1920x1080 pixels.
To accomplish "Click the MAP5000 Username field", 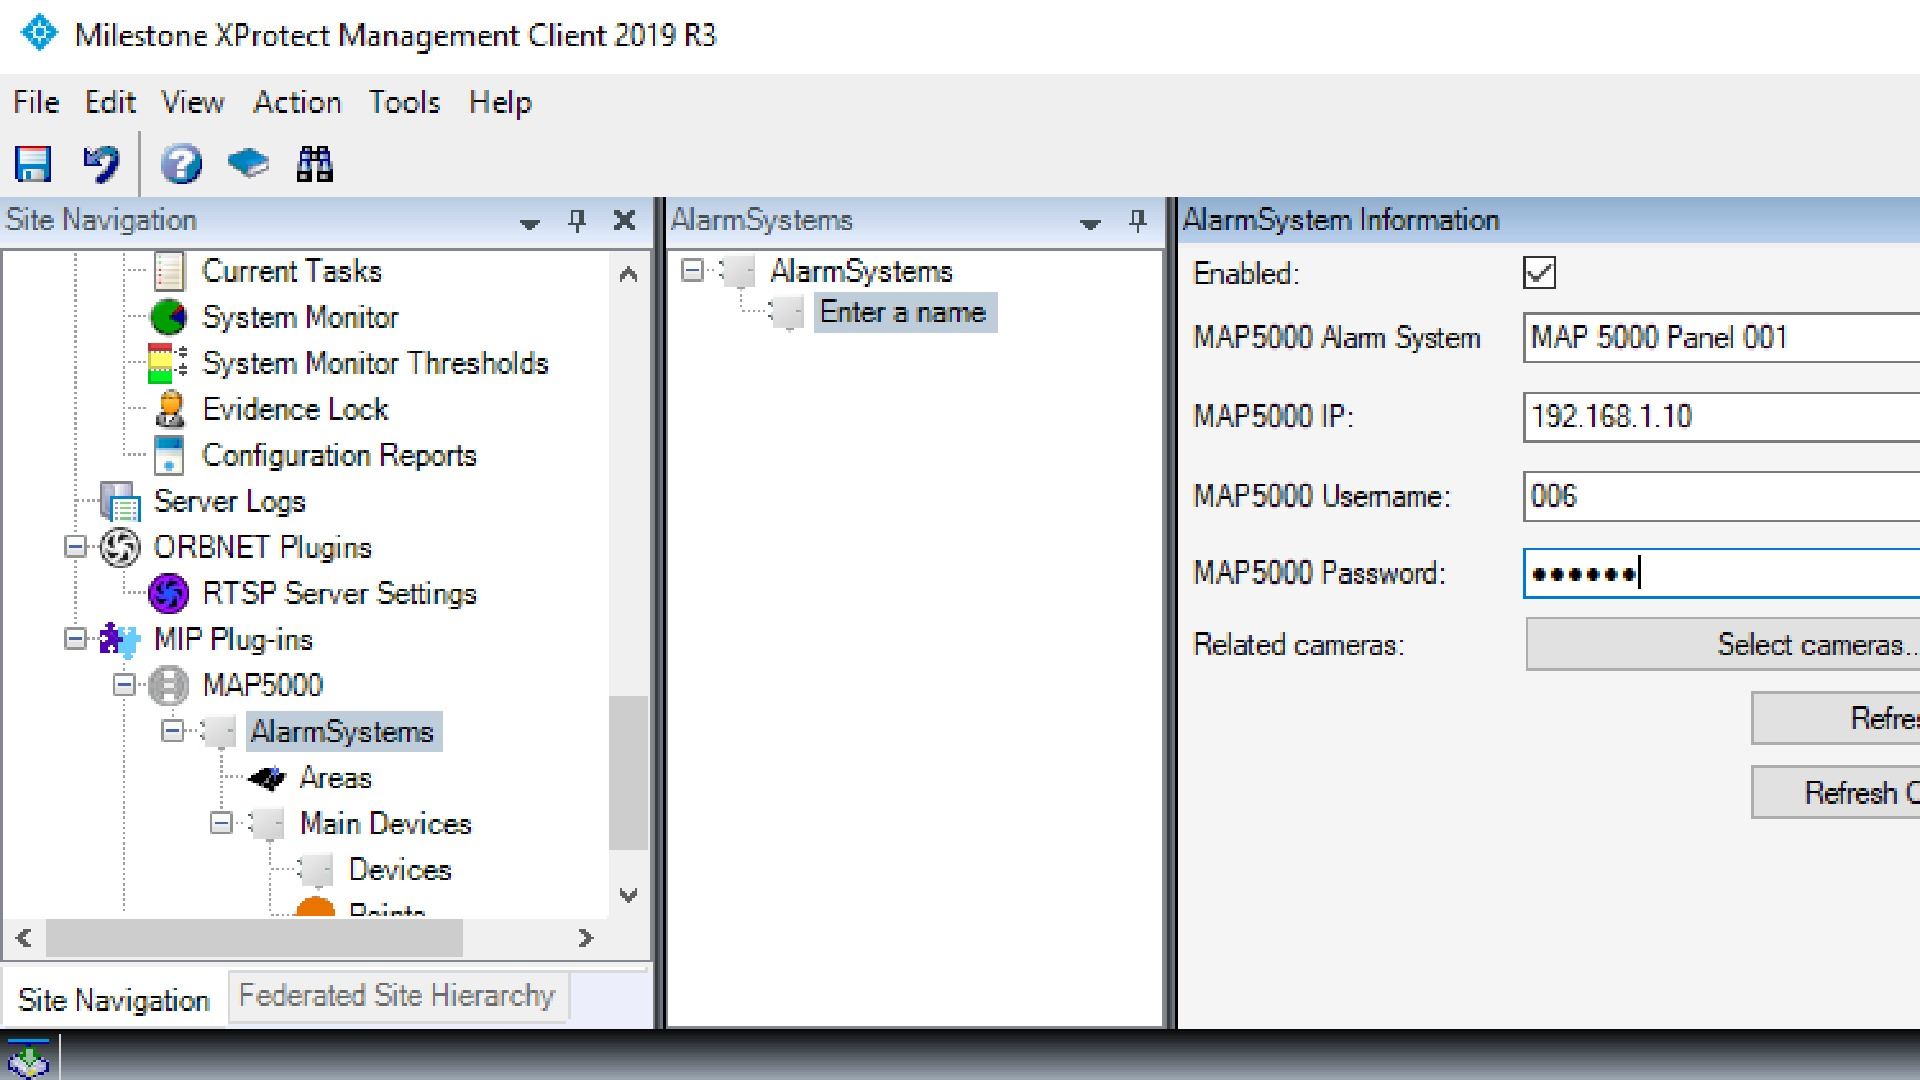I will click(1721, 496).
